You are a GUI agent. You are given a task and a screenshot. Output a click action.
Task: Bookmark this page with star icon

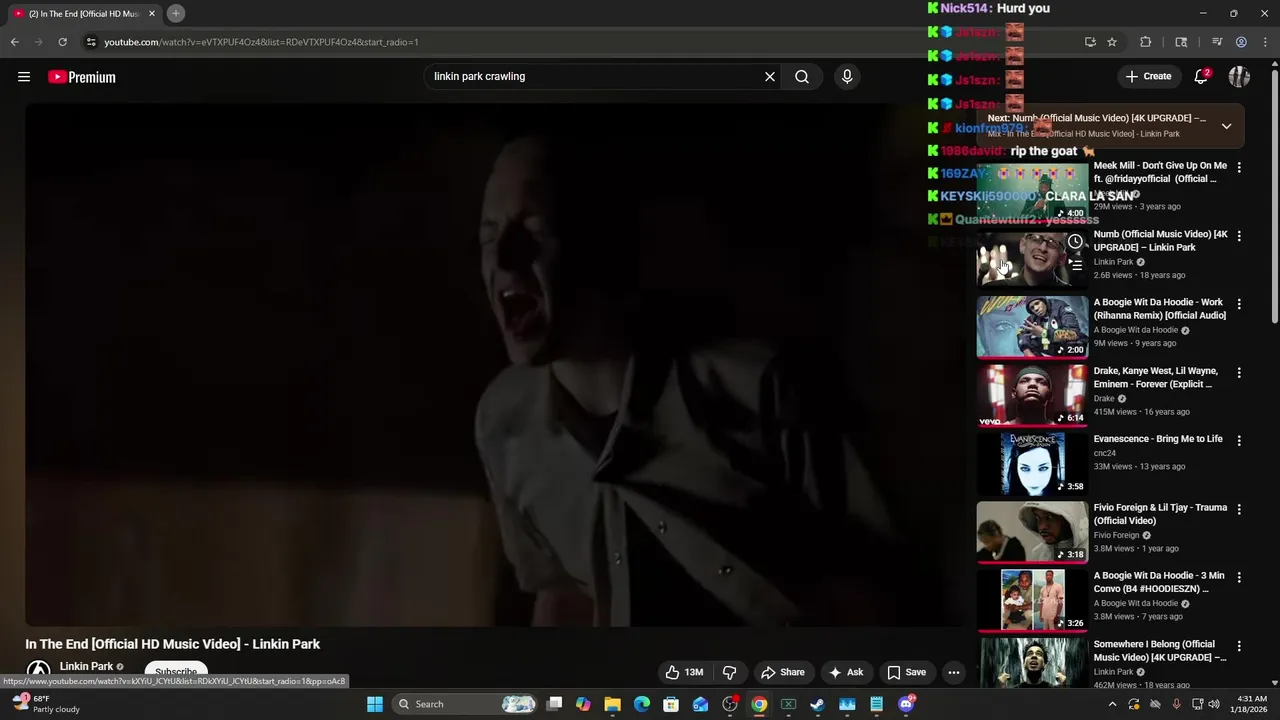(x=1112, y=42)
